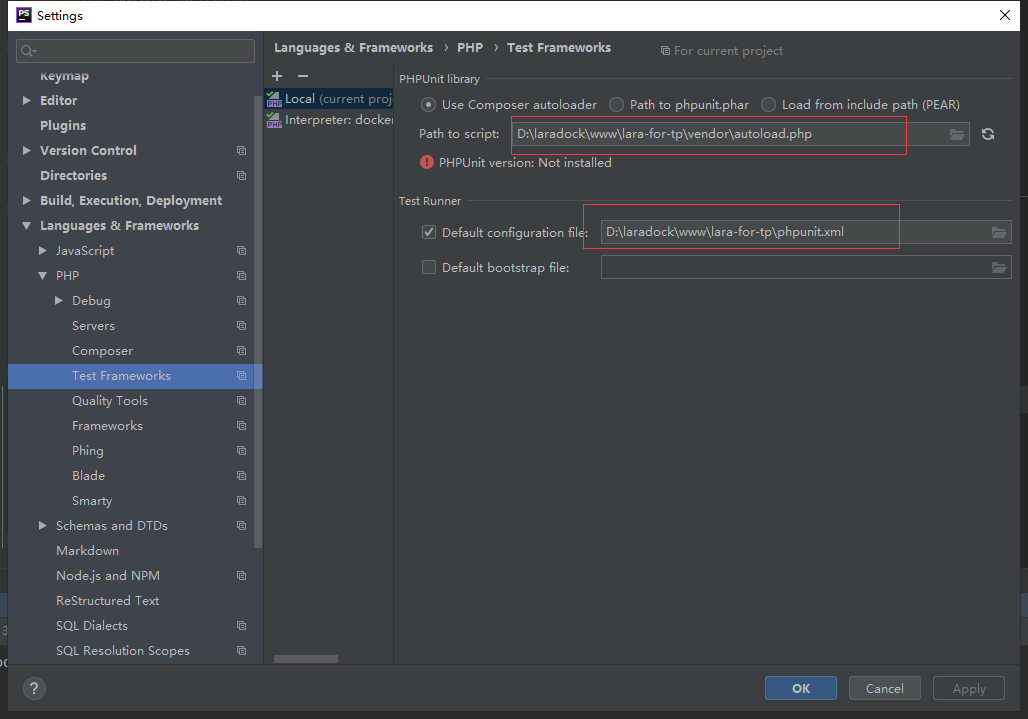
Task: Collapse Languages & Frameworks group
Action: pos(27,225)
